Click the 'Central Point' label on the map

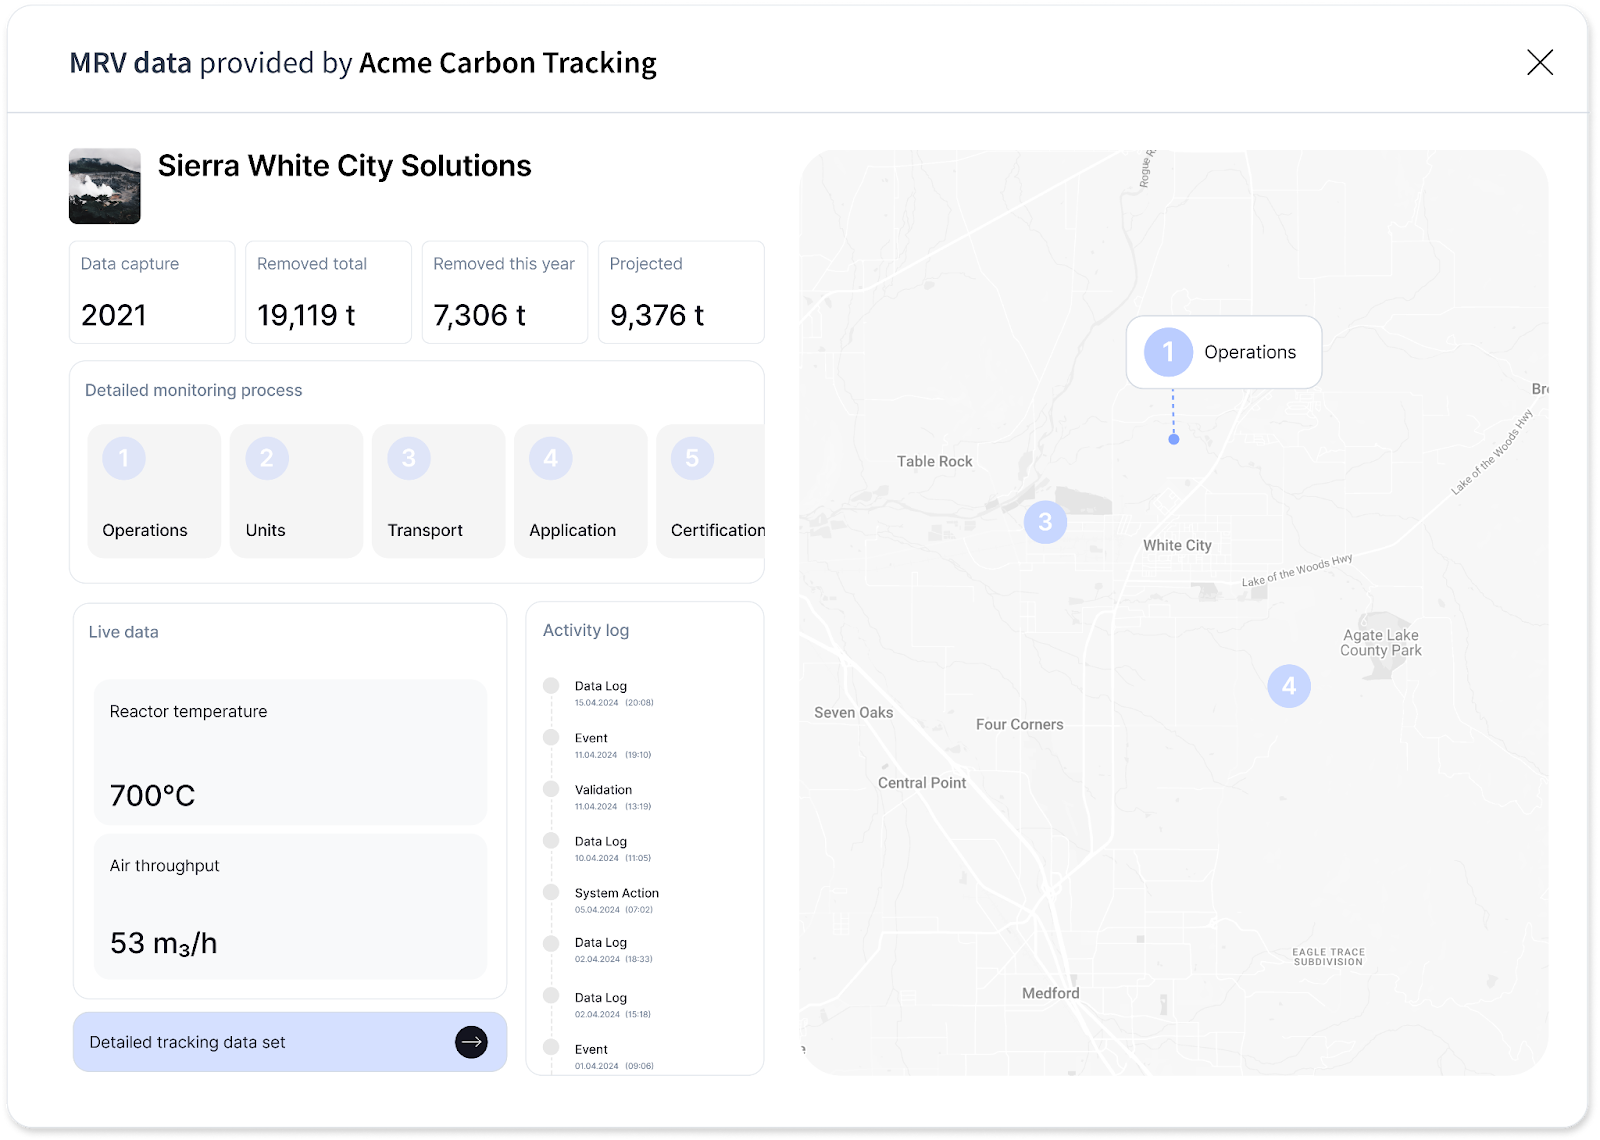point(921,783)
